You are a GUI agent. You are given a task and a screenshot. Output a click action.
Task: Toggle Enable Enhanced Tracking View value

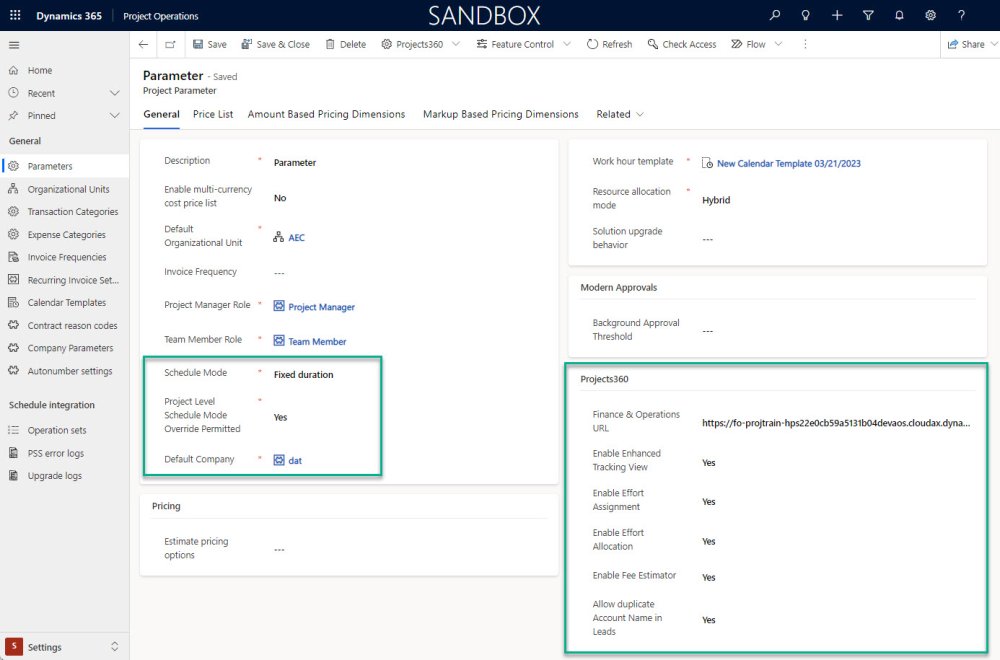[709, 462]
